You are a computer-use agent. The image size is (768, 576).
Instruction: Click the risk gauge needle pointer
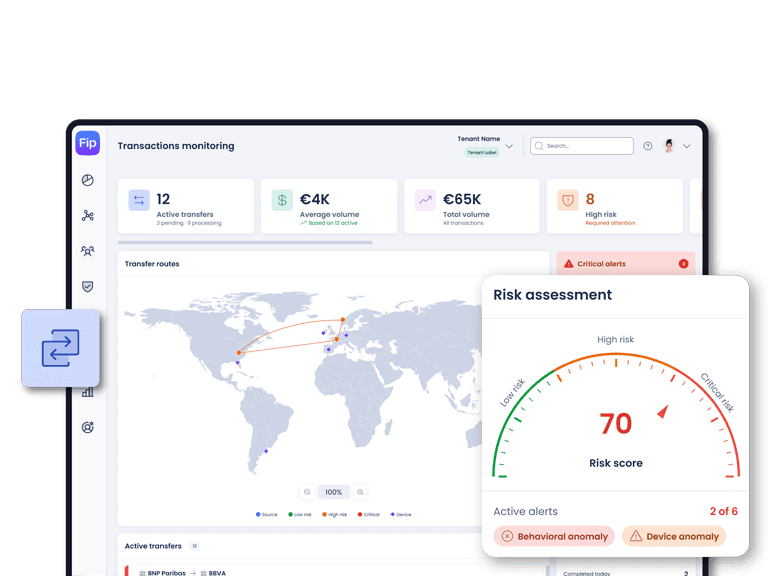point(663,411)
